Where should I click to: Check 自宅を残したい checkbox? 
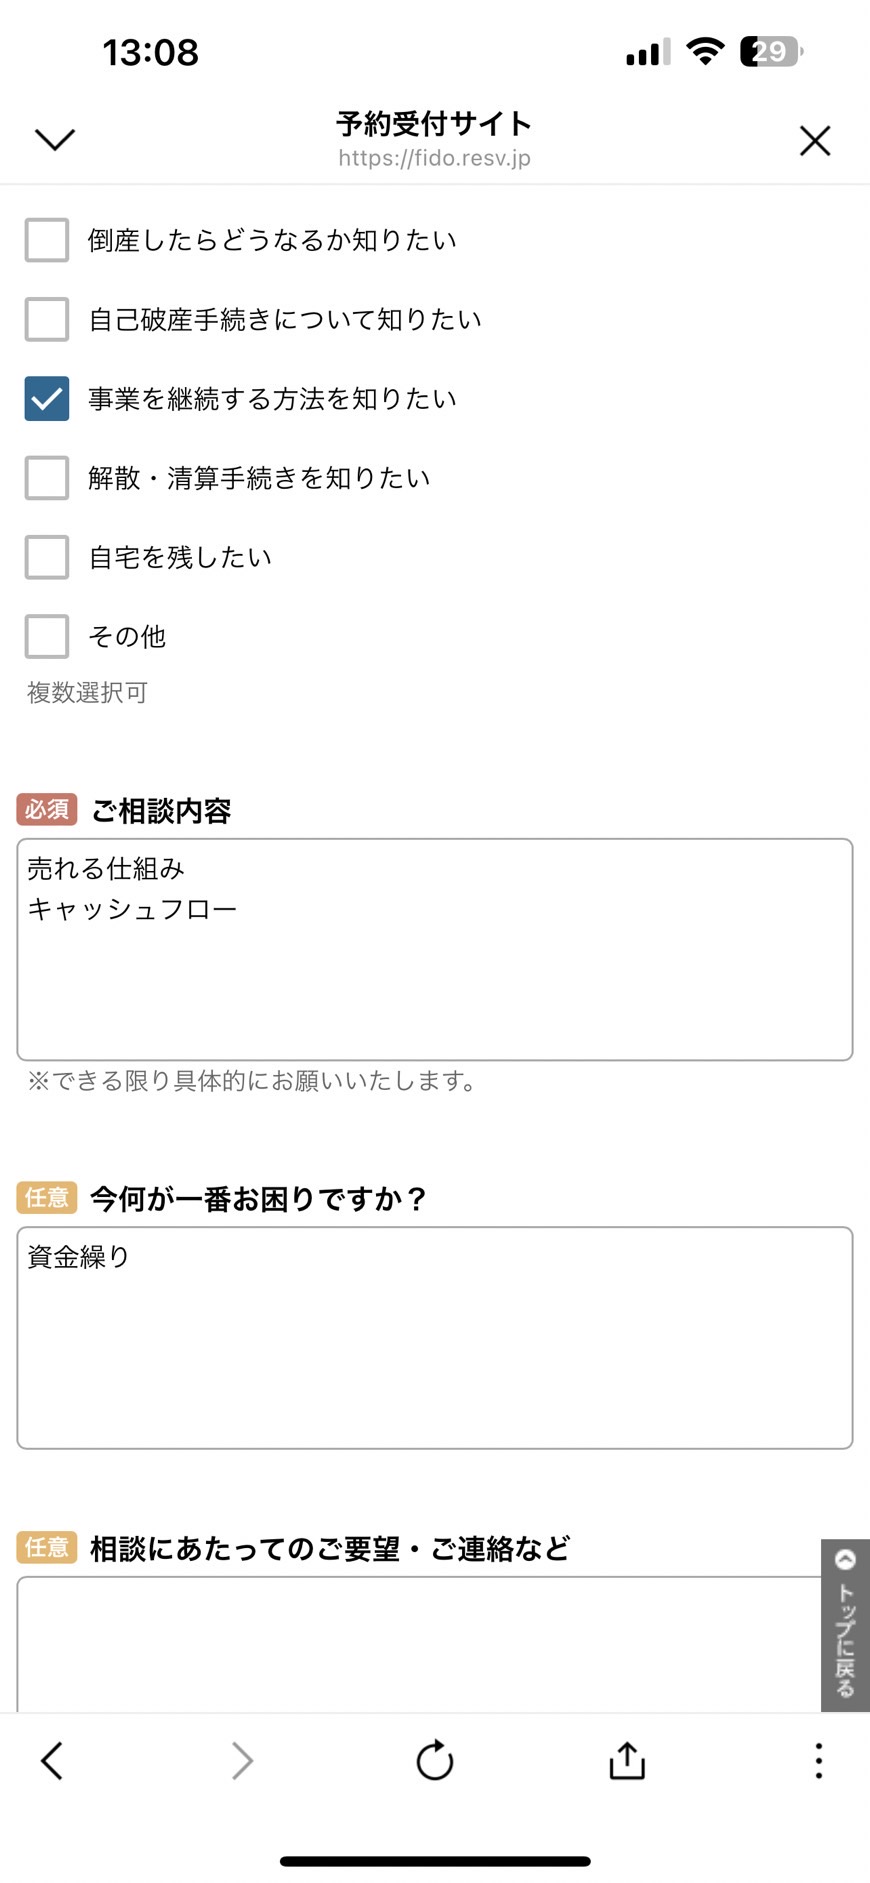click(x=47, y=557)
